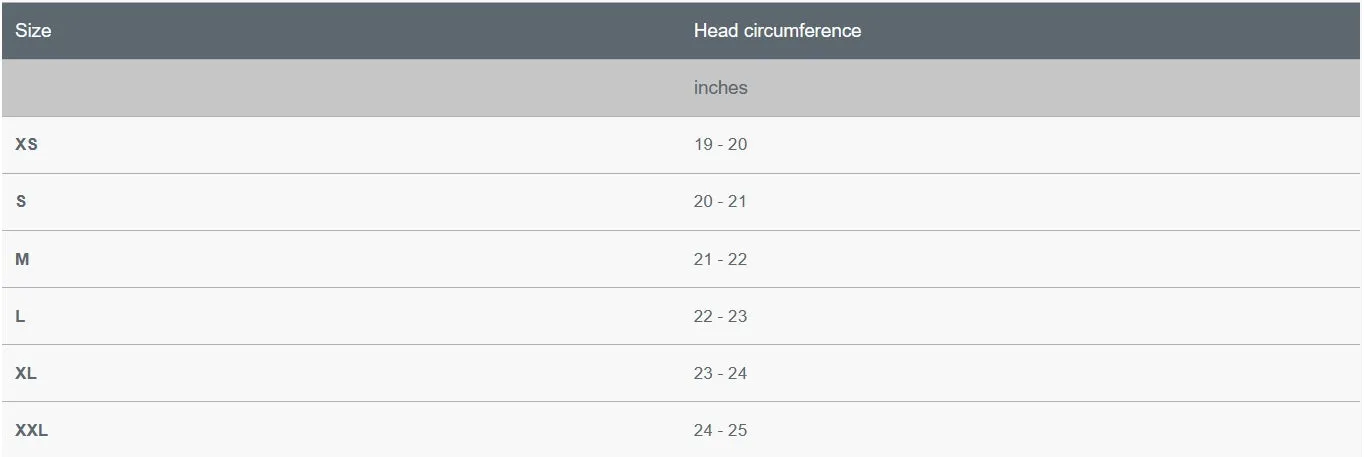Click the 24 - 25 measurement value
1364x457 pixels.
point(720,431)
